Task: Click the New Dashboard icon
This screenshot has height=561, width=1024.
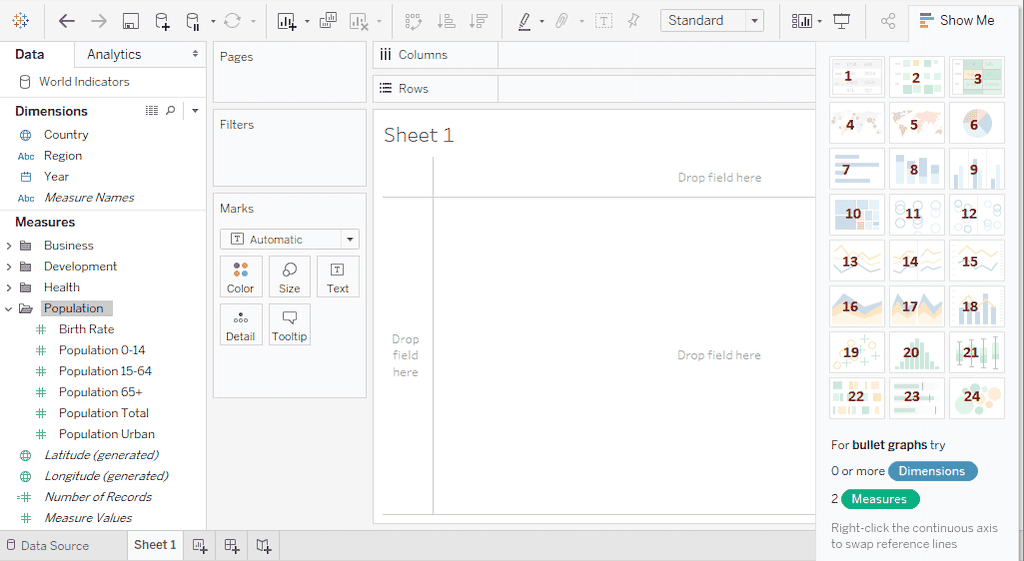Action: click(231, 545)
